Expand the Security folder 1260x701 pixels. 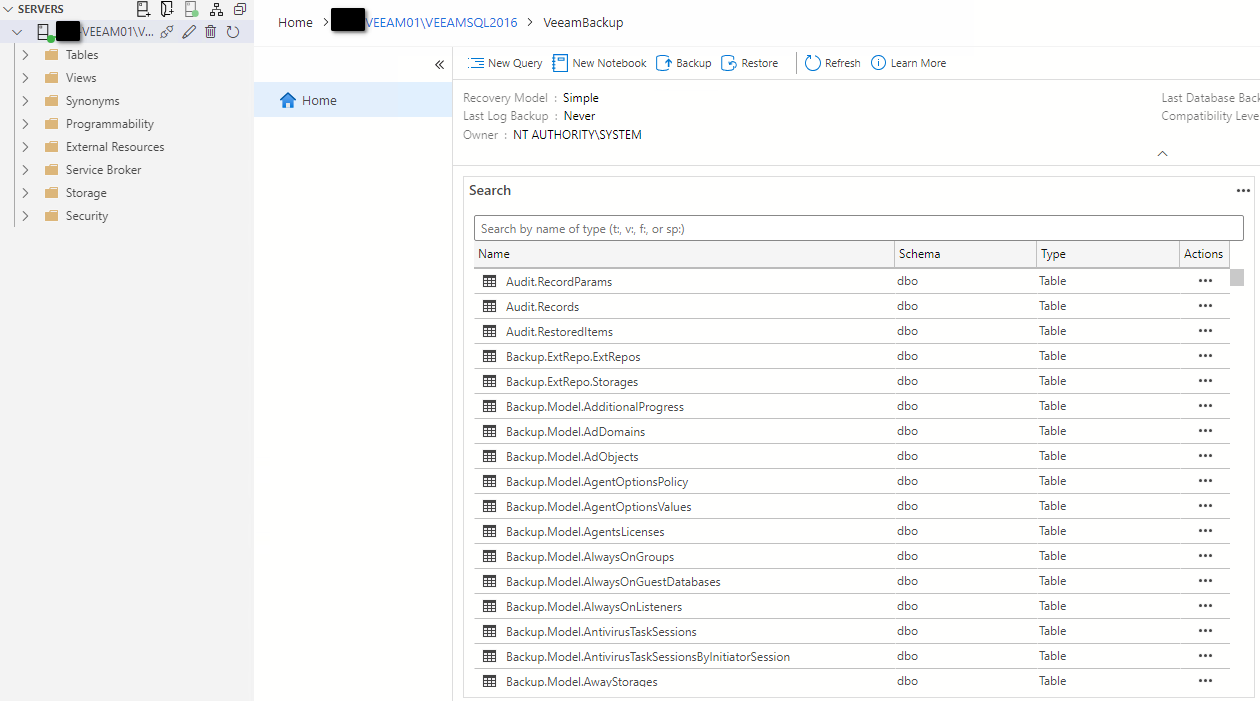coord(26,216)
